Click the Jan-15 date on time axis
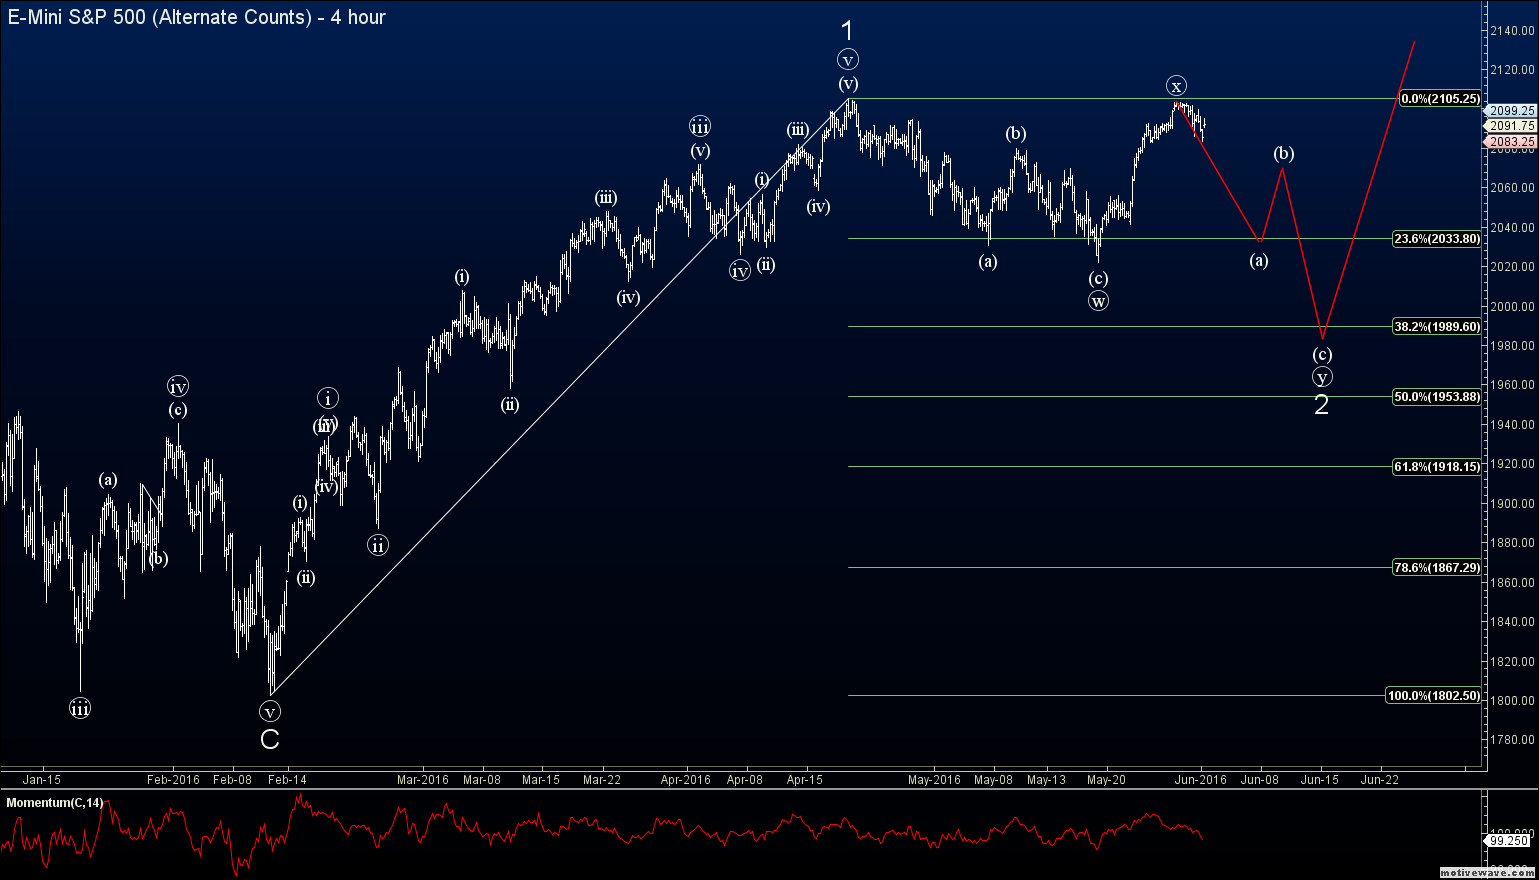 (42, 780)
